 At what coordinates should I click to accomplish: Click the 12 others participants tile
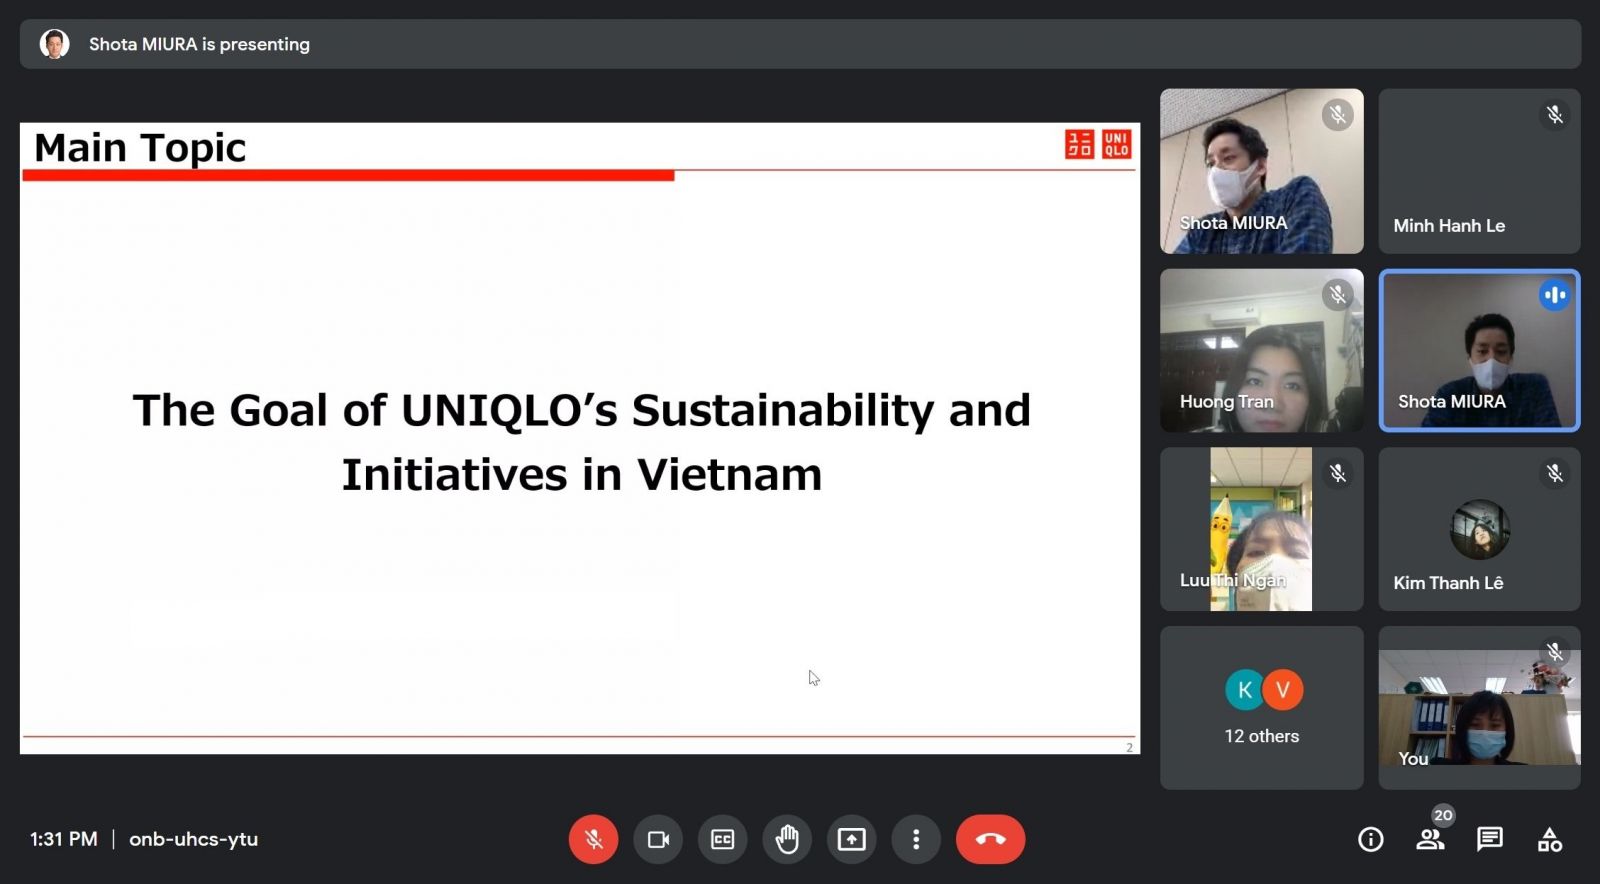[x=1261, y=708]
